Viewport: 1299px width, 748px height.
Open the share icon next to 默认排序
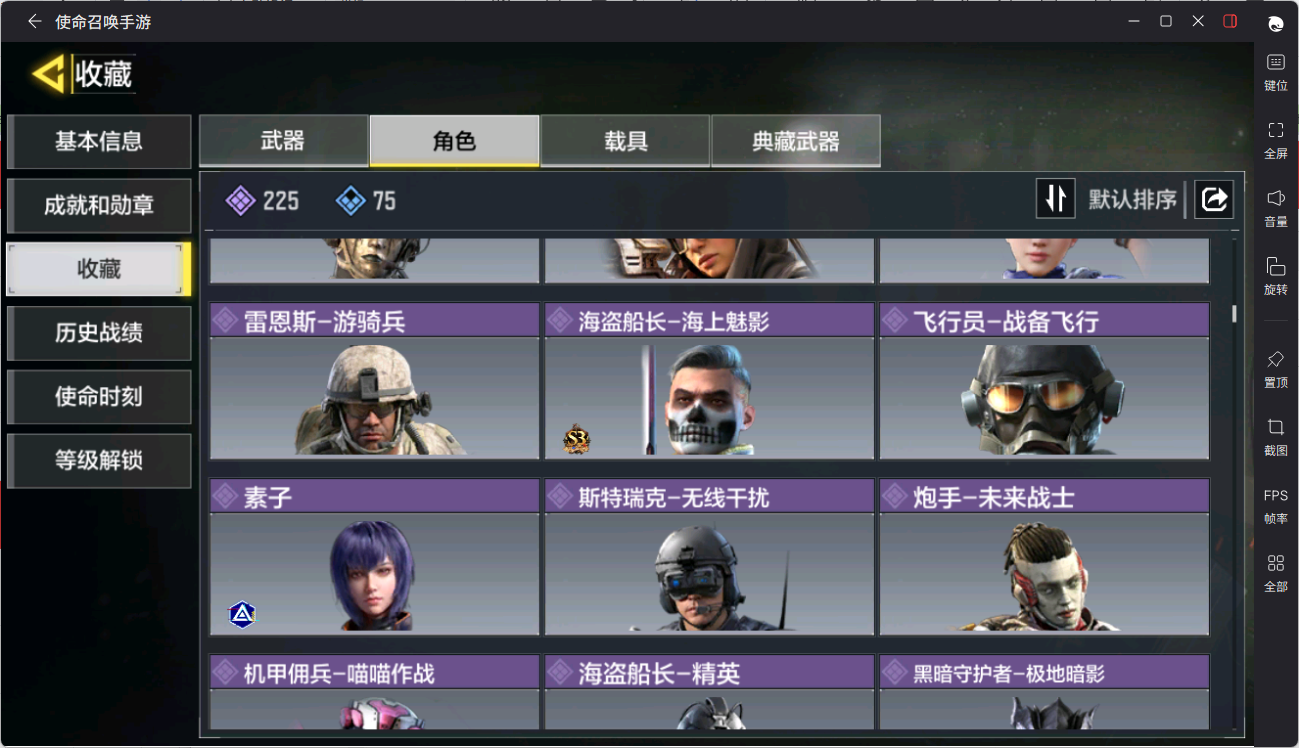[1214, 199]
